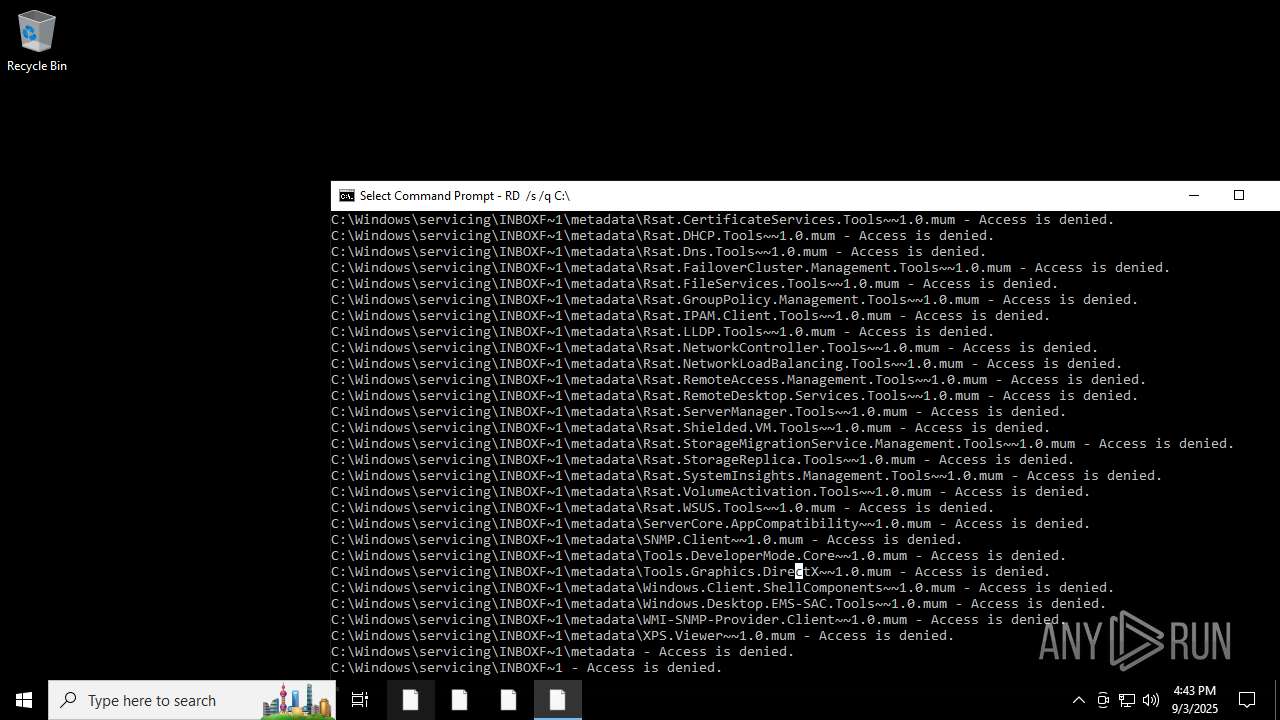Click the Rsat.DHCP.Tools output line
The width and height of the screenshot is (1280, 720).
pos(663,236)
